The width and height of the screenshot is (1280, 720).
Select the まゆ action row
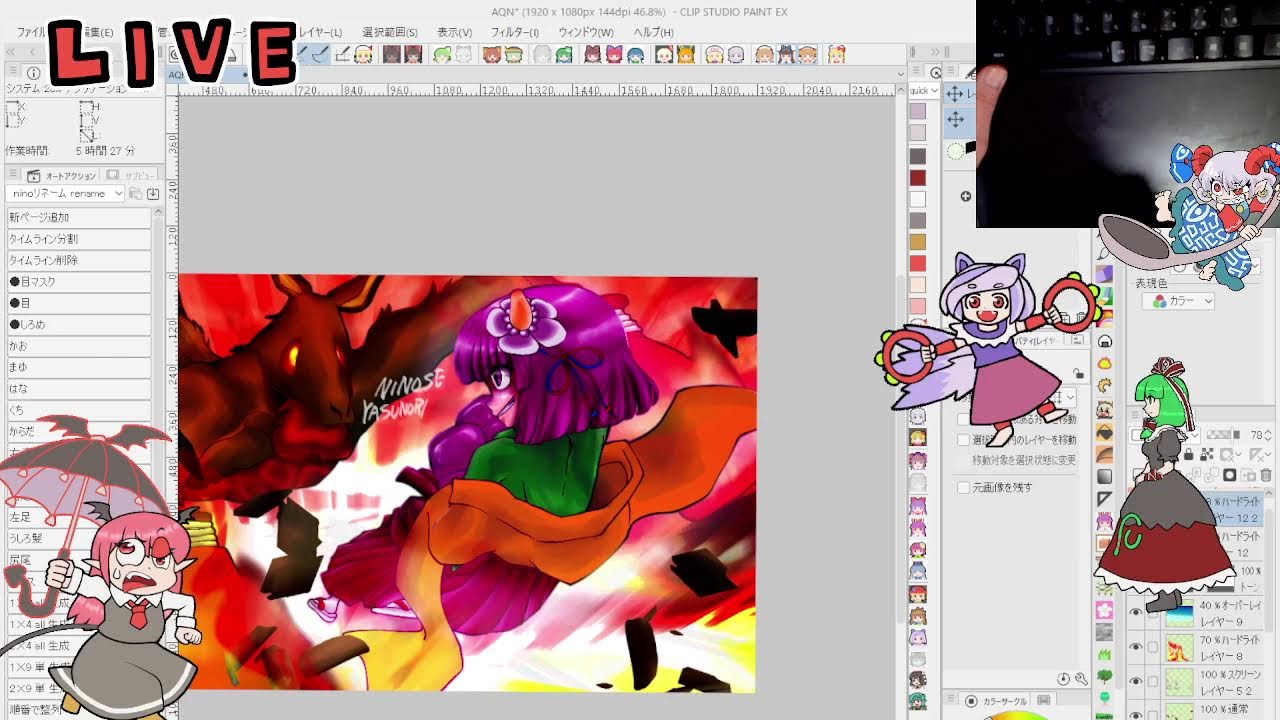(x=79, y=367)
